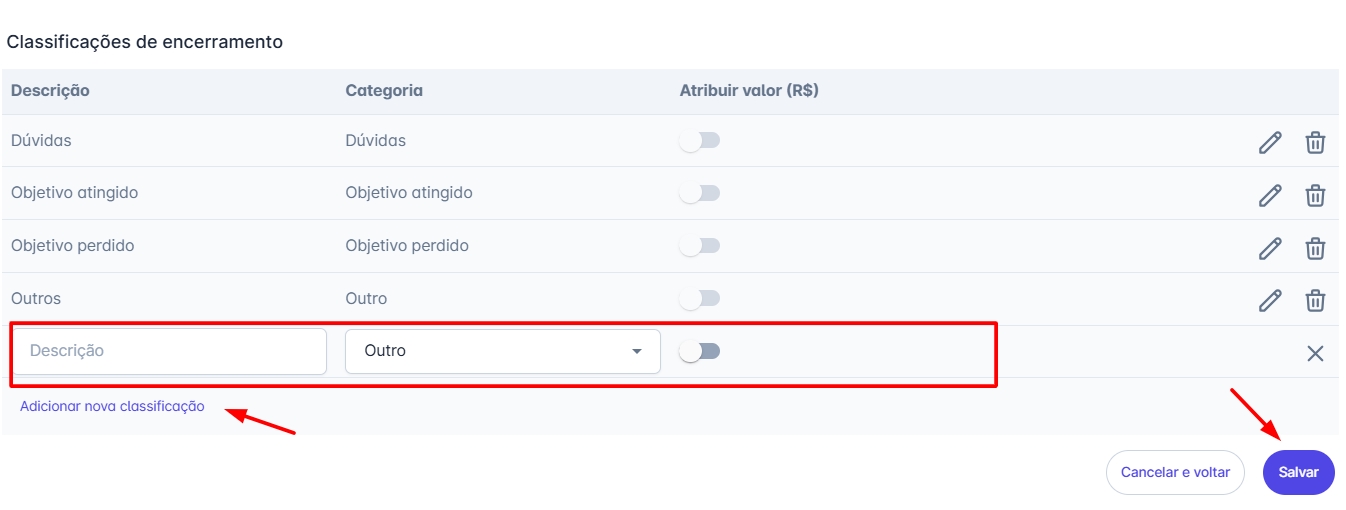Delete the Dúvidas classification row
The image size is (1346, 510).
[1316, 143]
